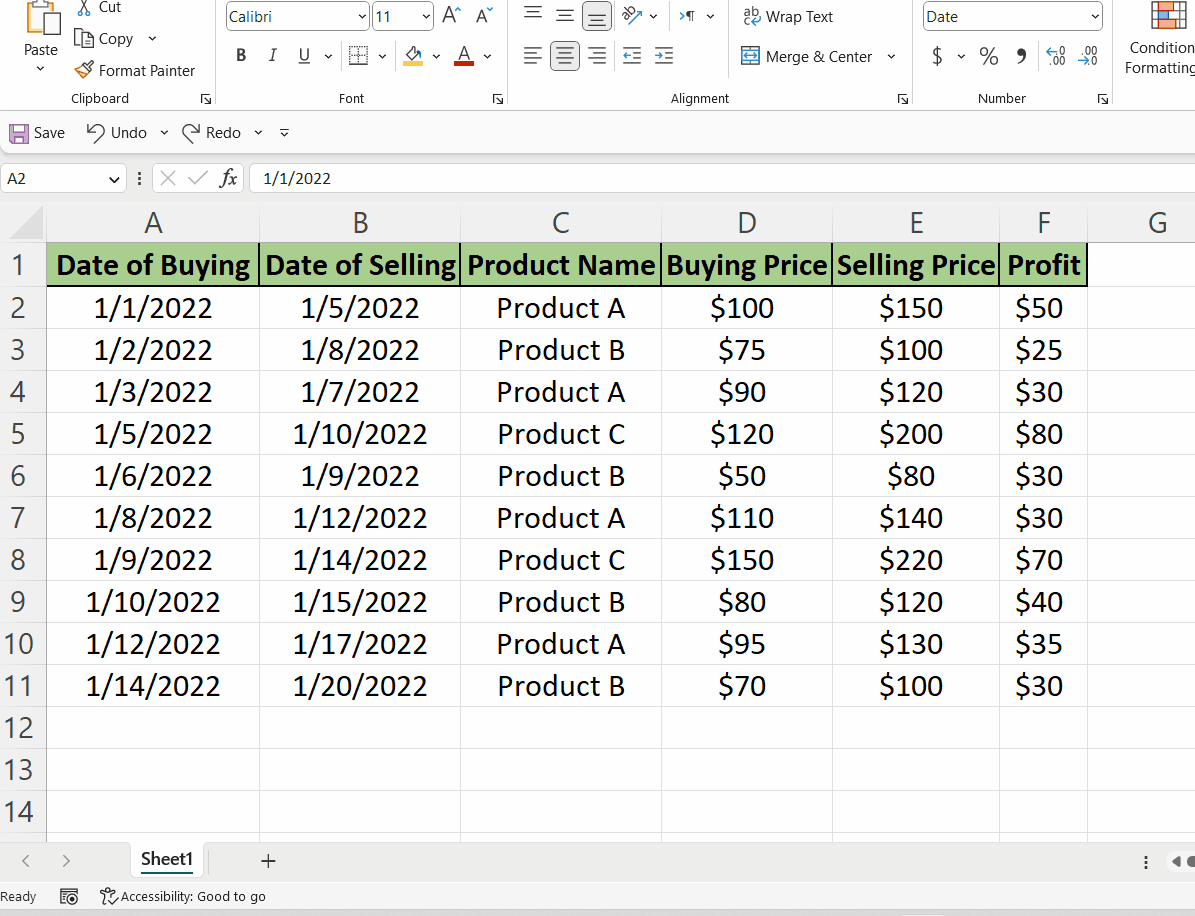Apply Merge & Center to selection
The height and width of the screenshot is (916, 1195).
(818, 56)
